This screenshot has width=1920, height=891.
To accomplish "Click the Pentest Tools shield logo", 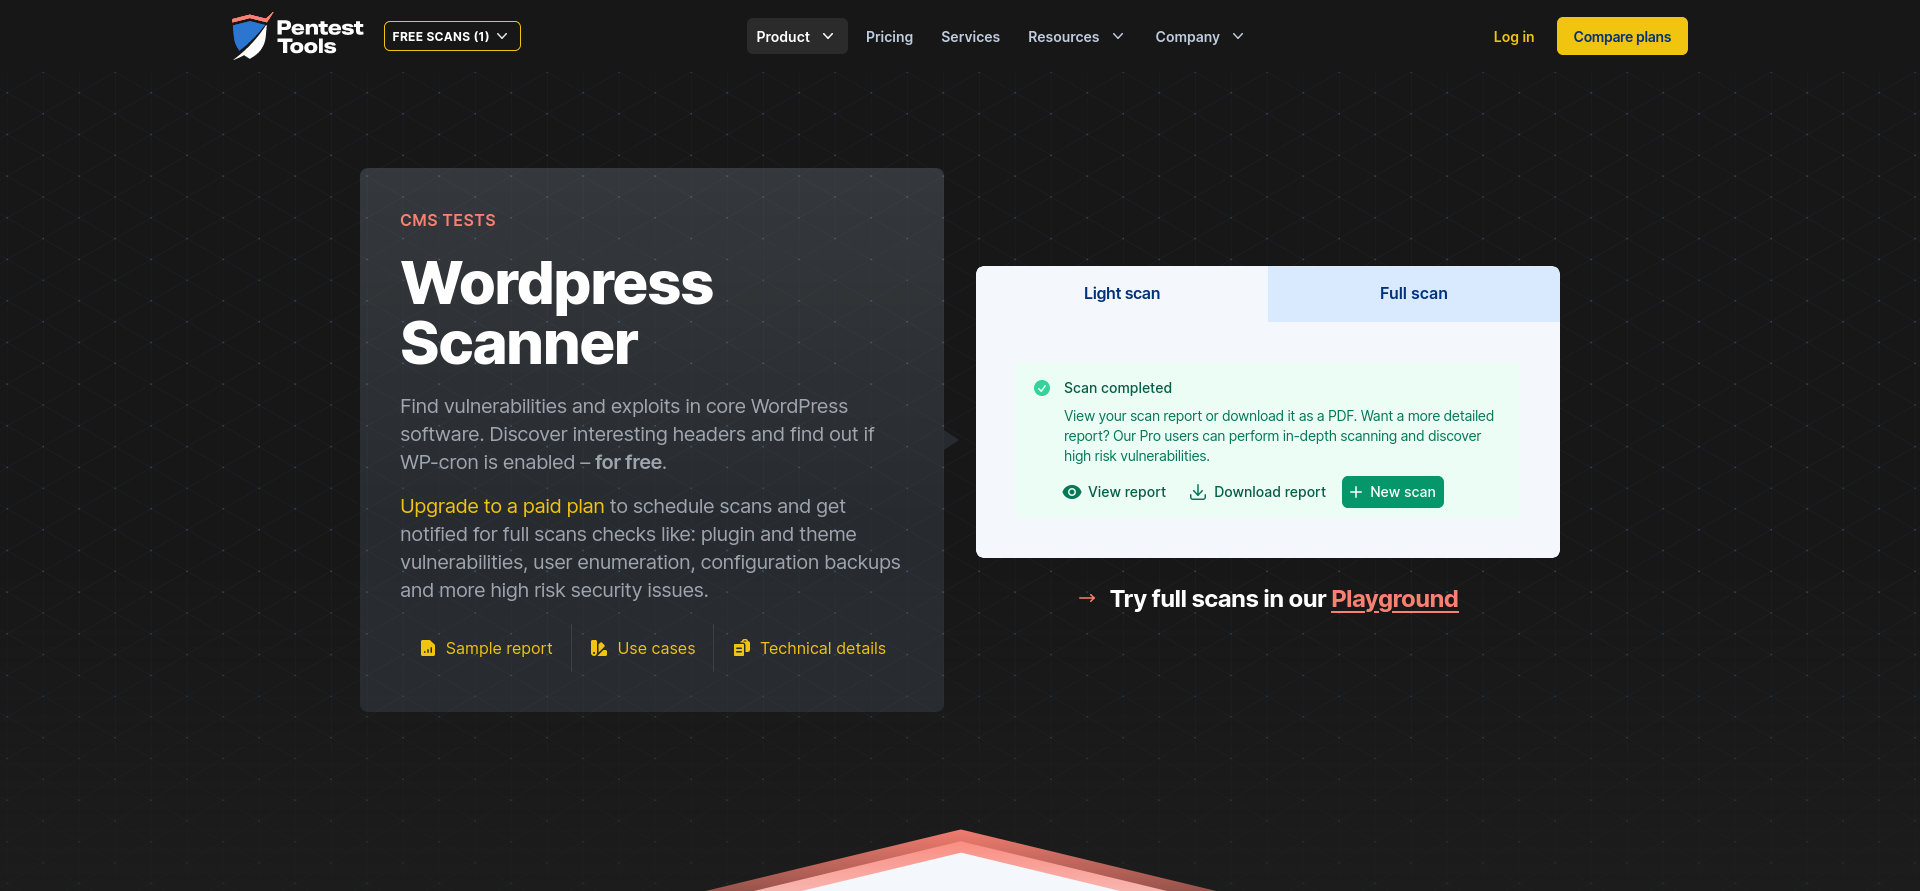I will tap(252, 36).
